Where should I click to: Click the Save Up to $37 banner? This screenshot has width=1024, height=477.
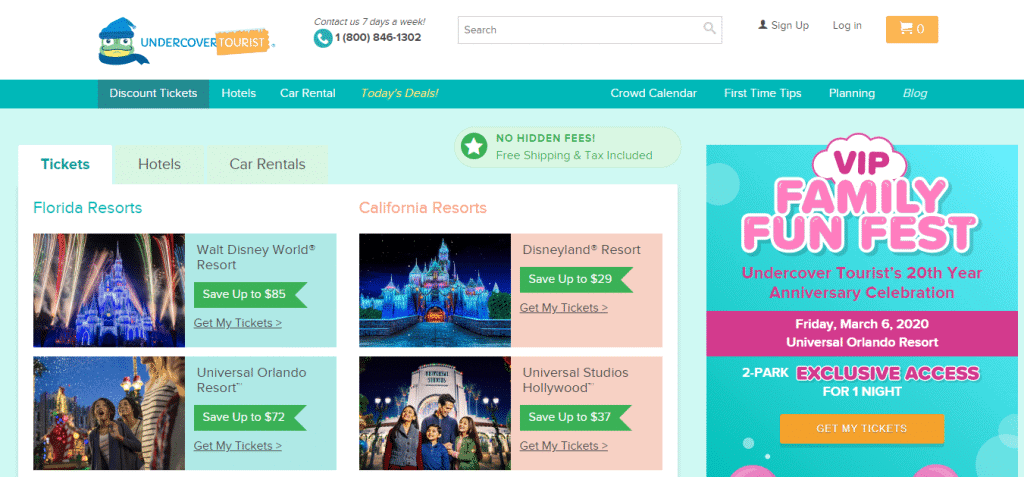coord(576,418)
